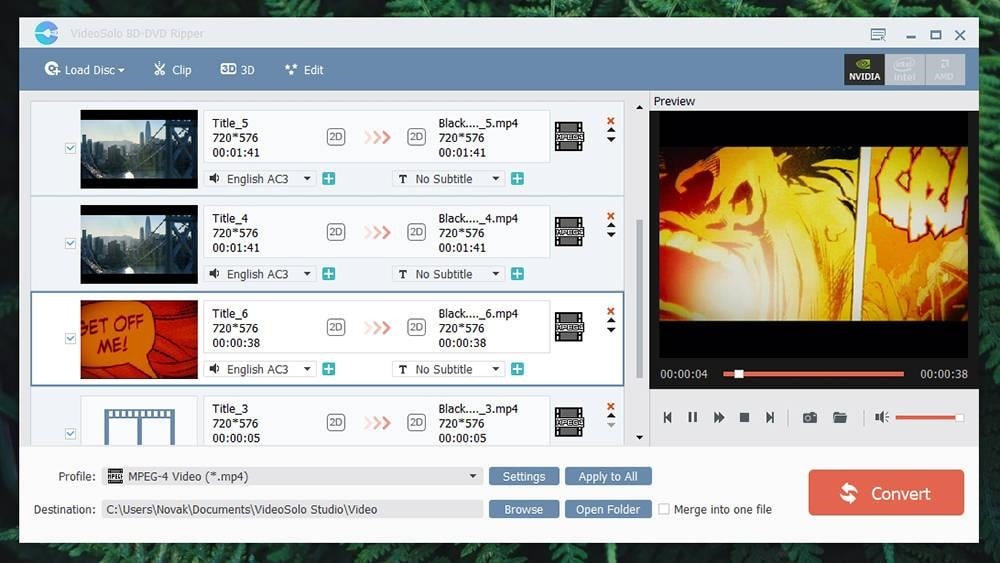Screen dimensions: 1000x563
Task: Jump to previous chapter in preview
Action: [x=667, y=417]
